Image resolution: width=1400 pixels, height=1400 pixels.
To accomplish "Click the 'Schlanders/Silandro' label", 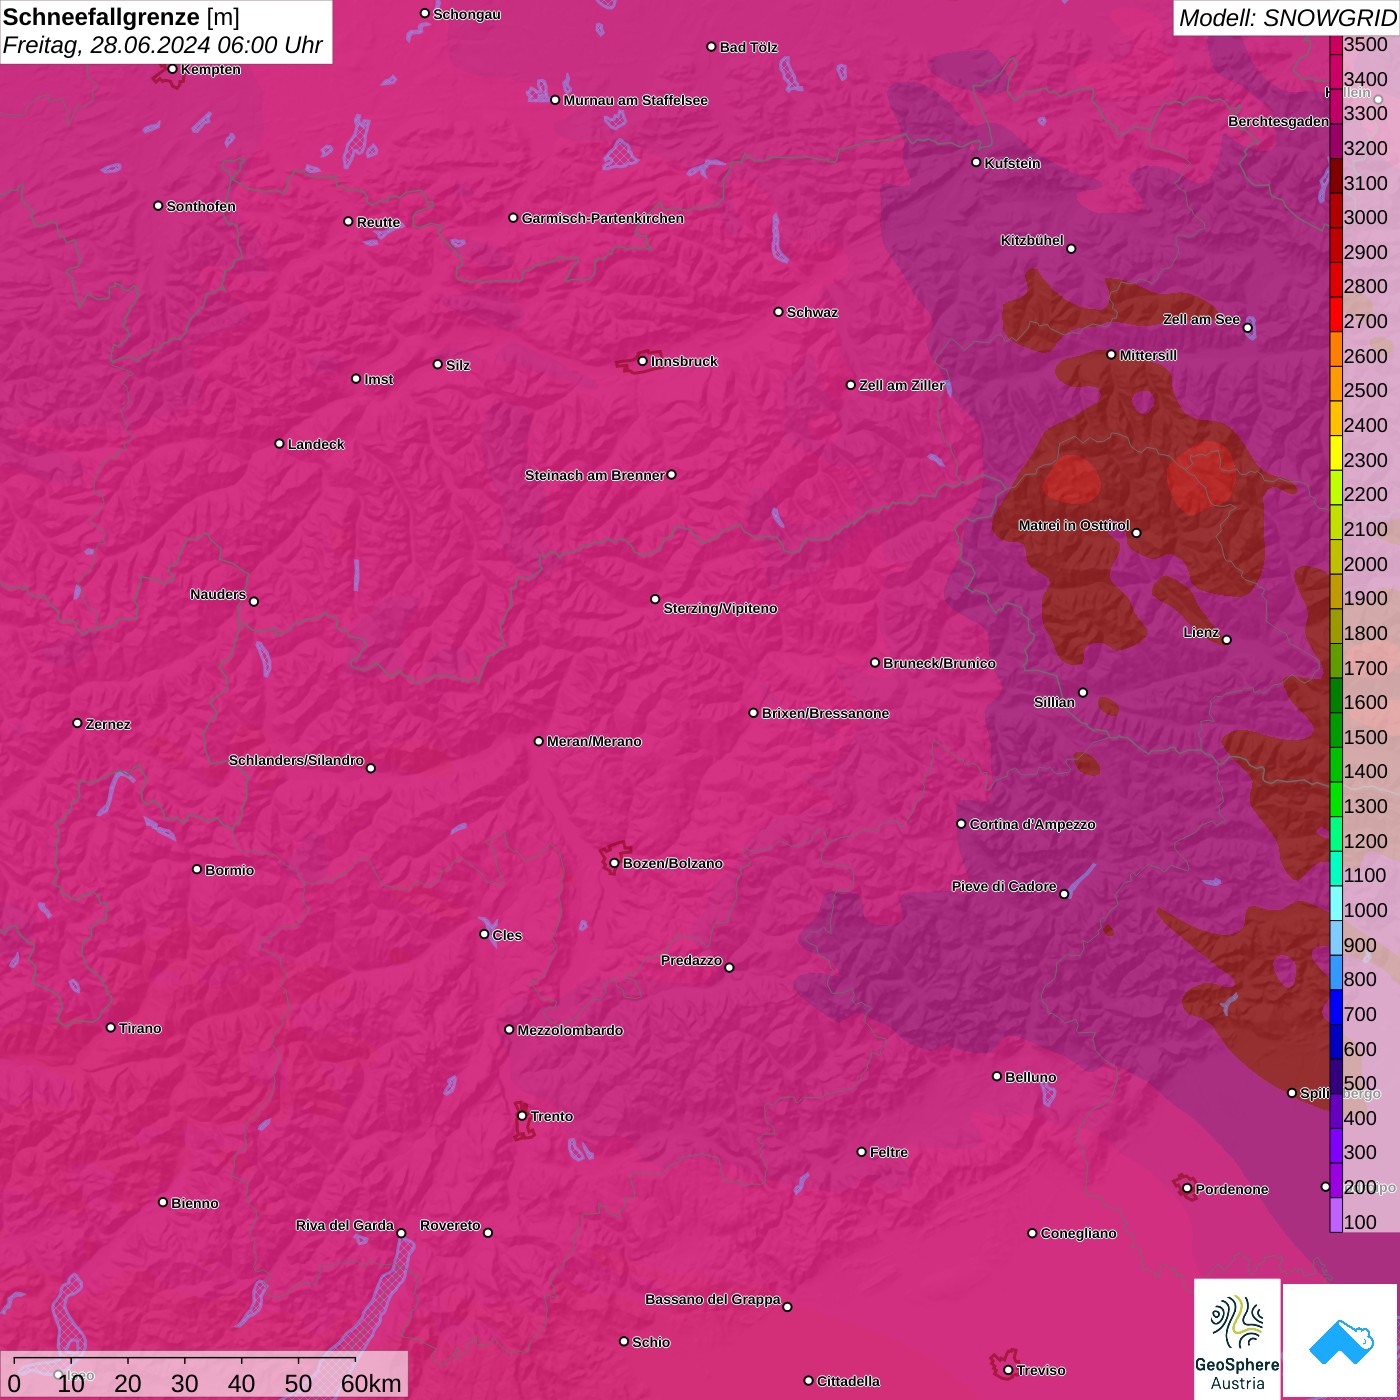I will click(x=296, y=760).
